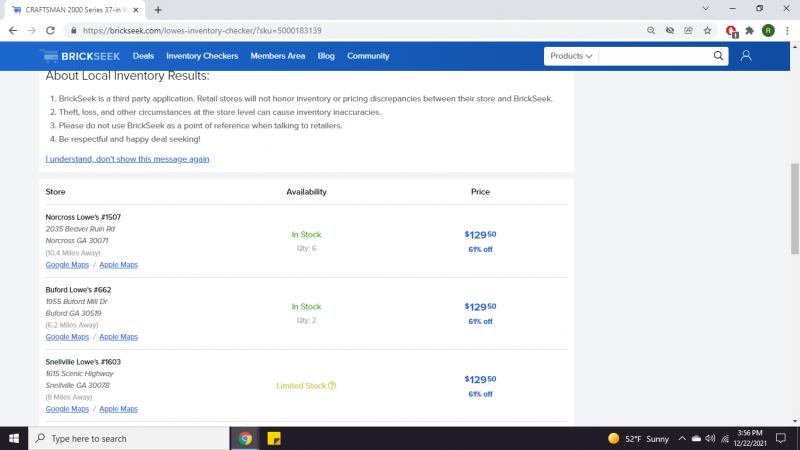Viewport: 800px width, 450px height.
Task: Reload the page
Action: 51,31
